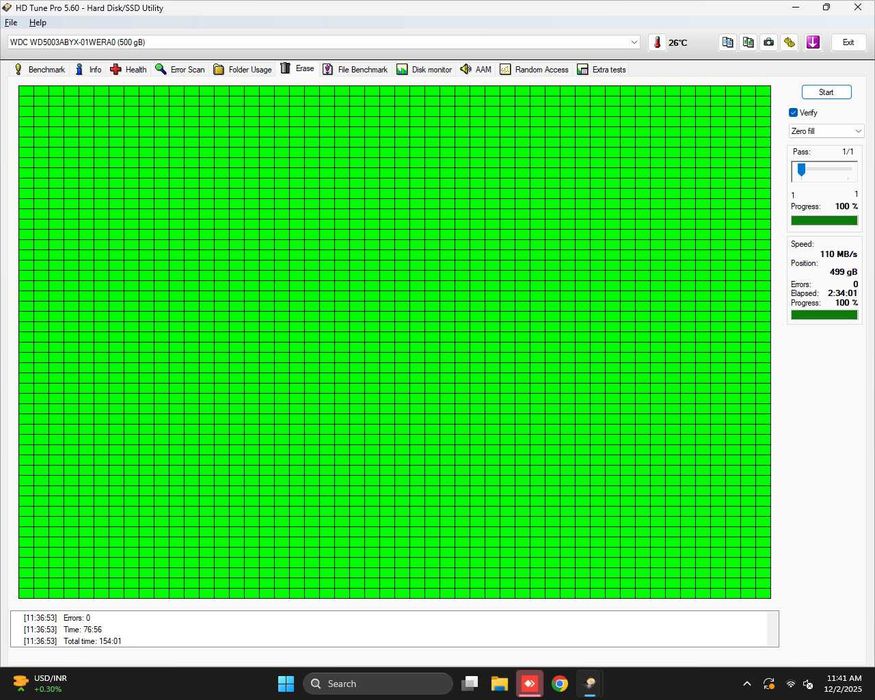Open the File Benchmark tab
875x700 pixels.
click(355, 69)
